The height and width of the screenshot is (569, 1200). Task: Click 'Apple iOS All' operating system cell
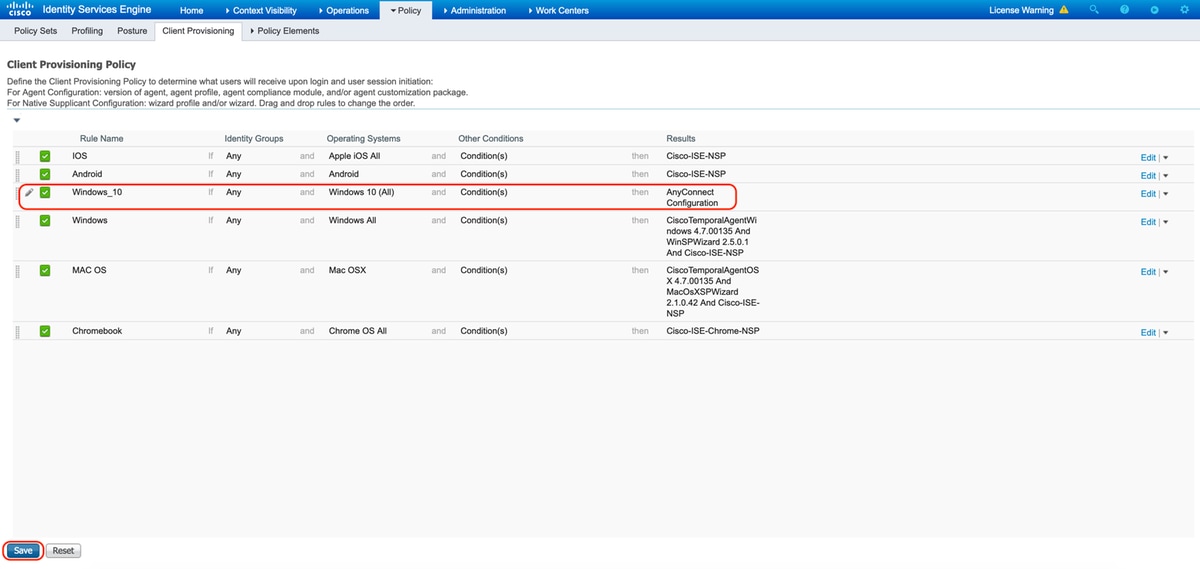pyautogui.click(x=354, y=156)
